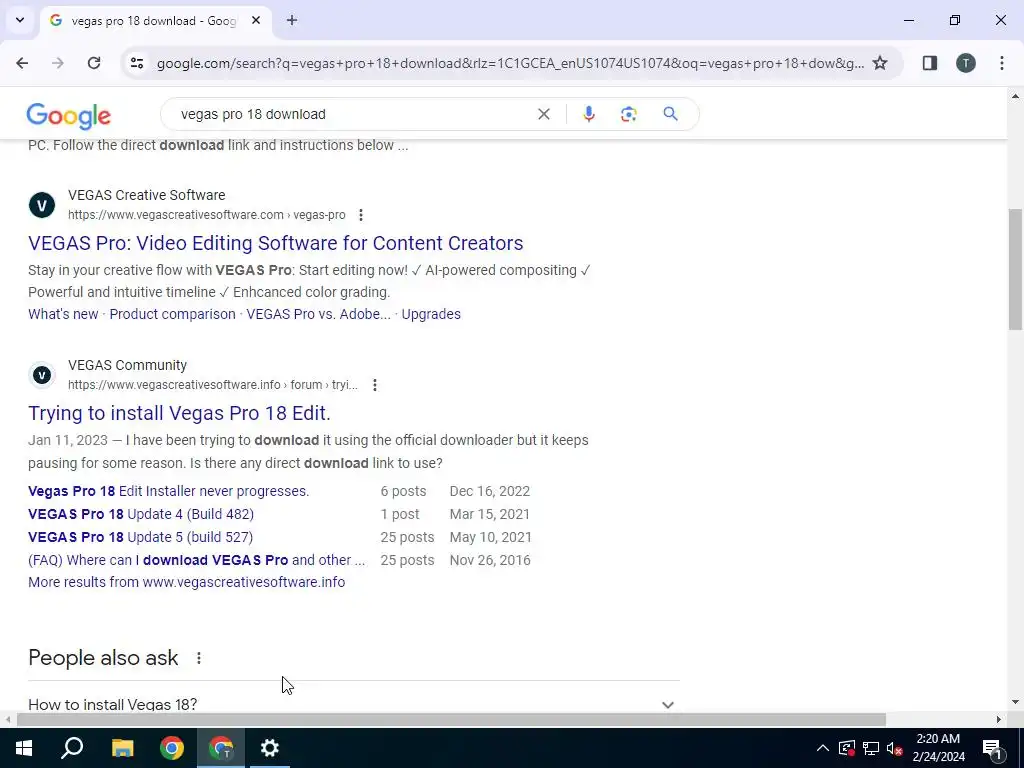Click the VEGAS Community favicon
The height and width of the screenshot is (768, 1024).
click(42, 375)
